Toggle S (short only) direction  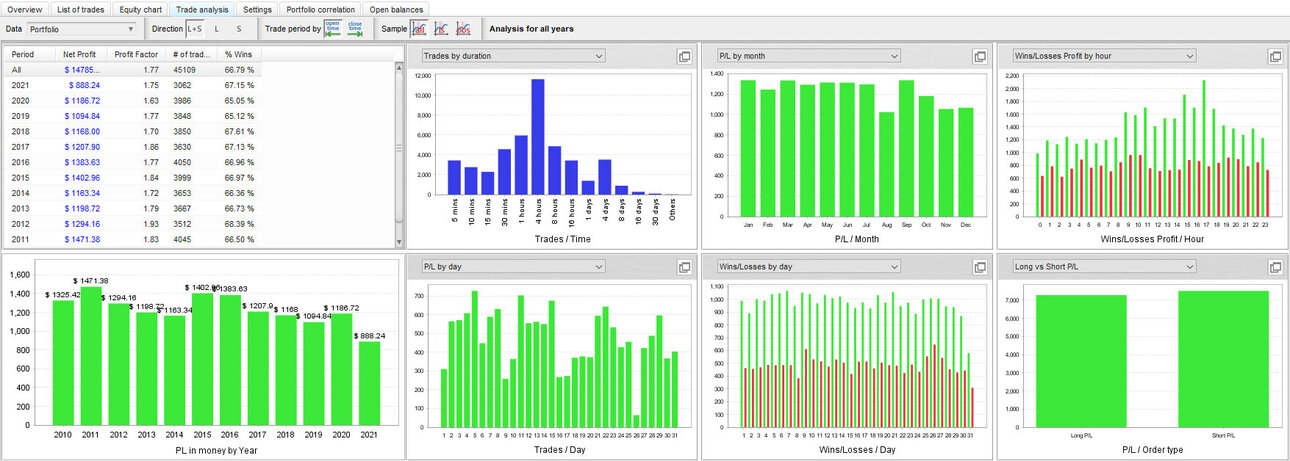[x=238, y=29]
